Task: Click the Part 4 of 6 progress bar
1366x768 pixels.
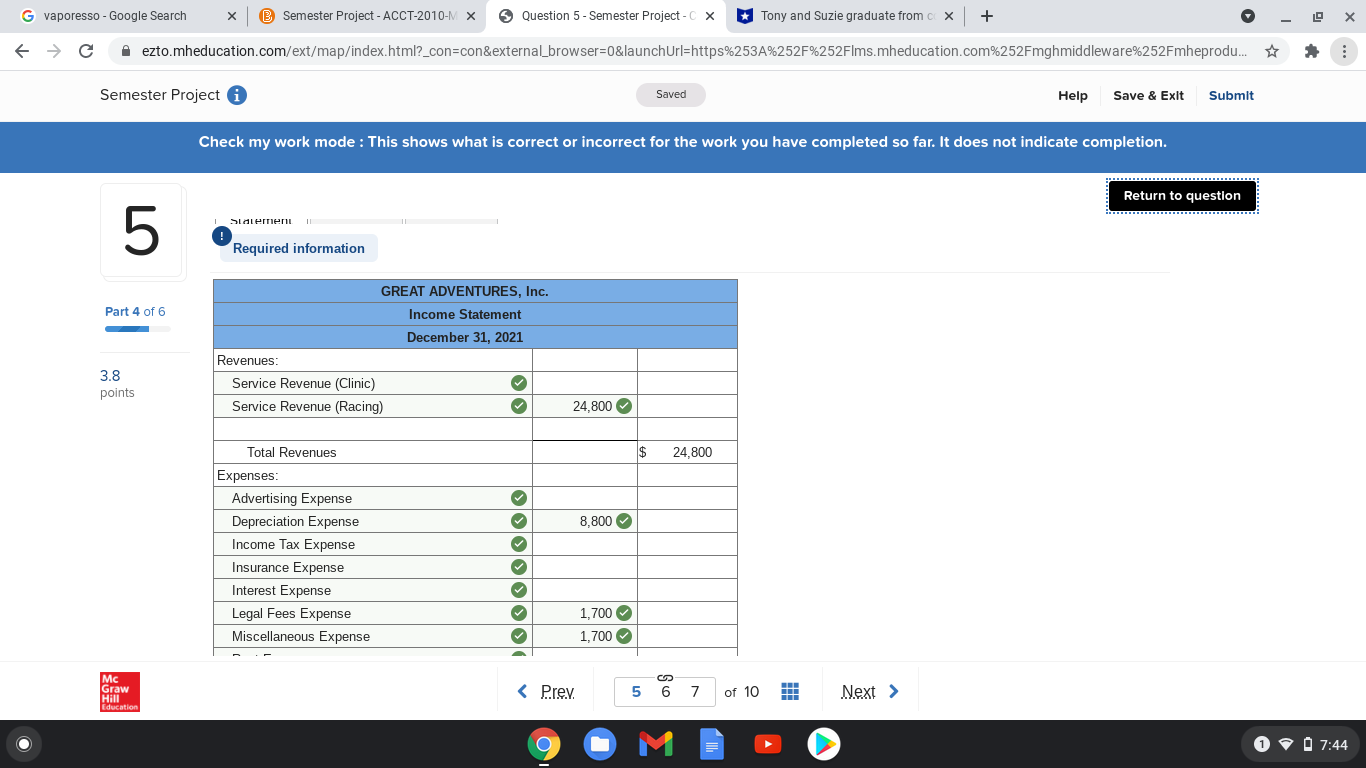Action: point(137,329)
